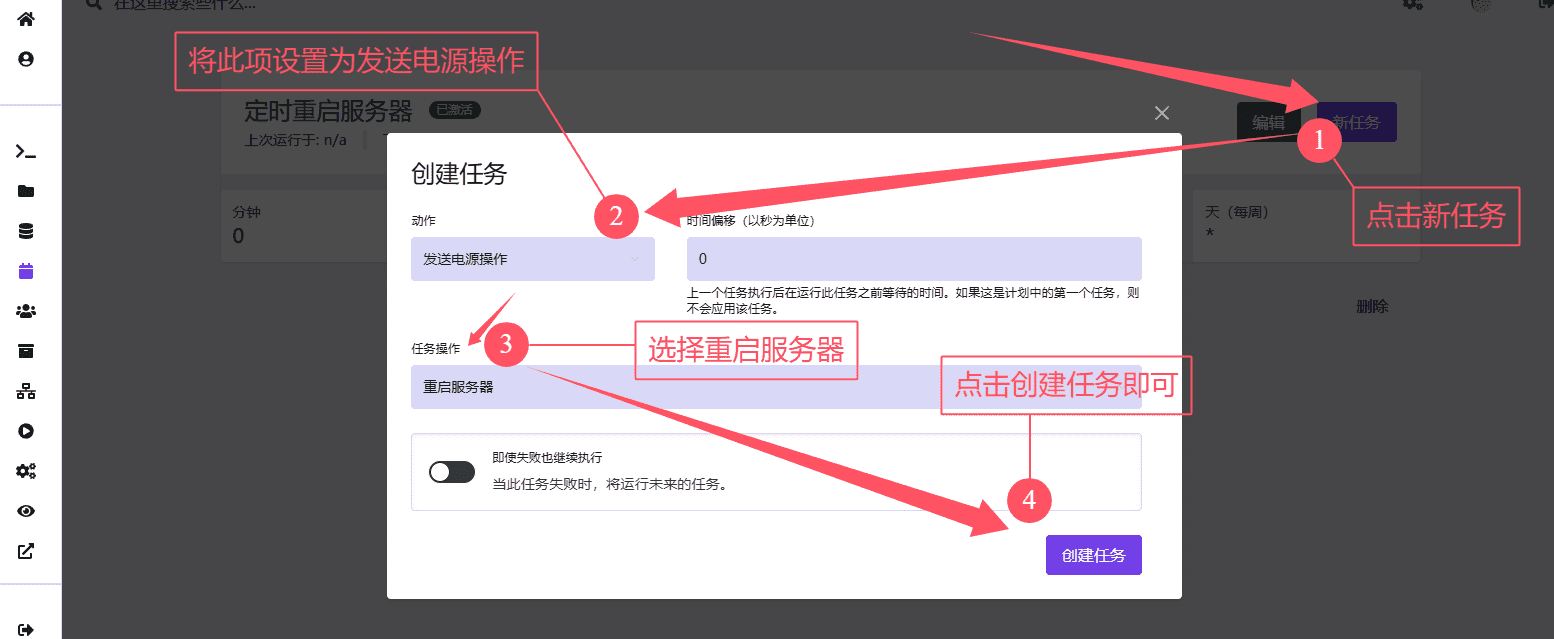Open the activity eye icon
Viewport: 1554px width, 639px height.
pos(26,511)
